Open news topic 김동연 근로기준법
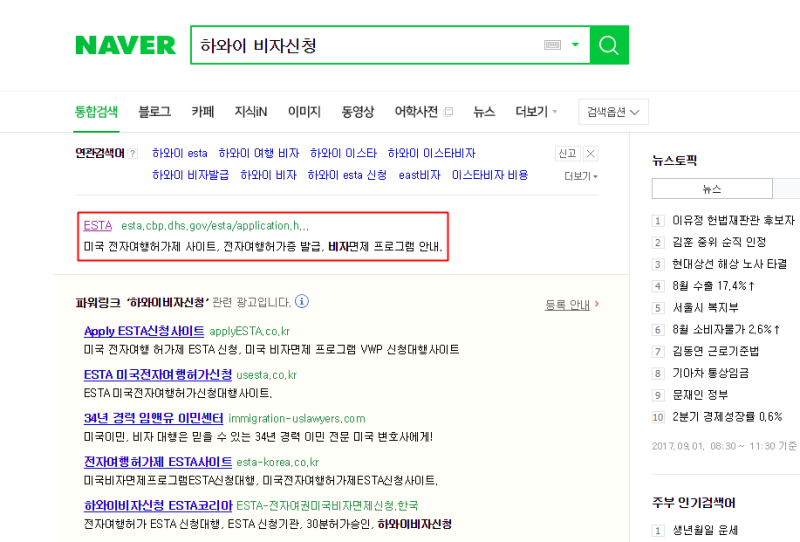 (715, 352)
